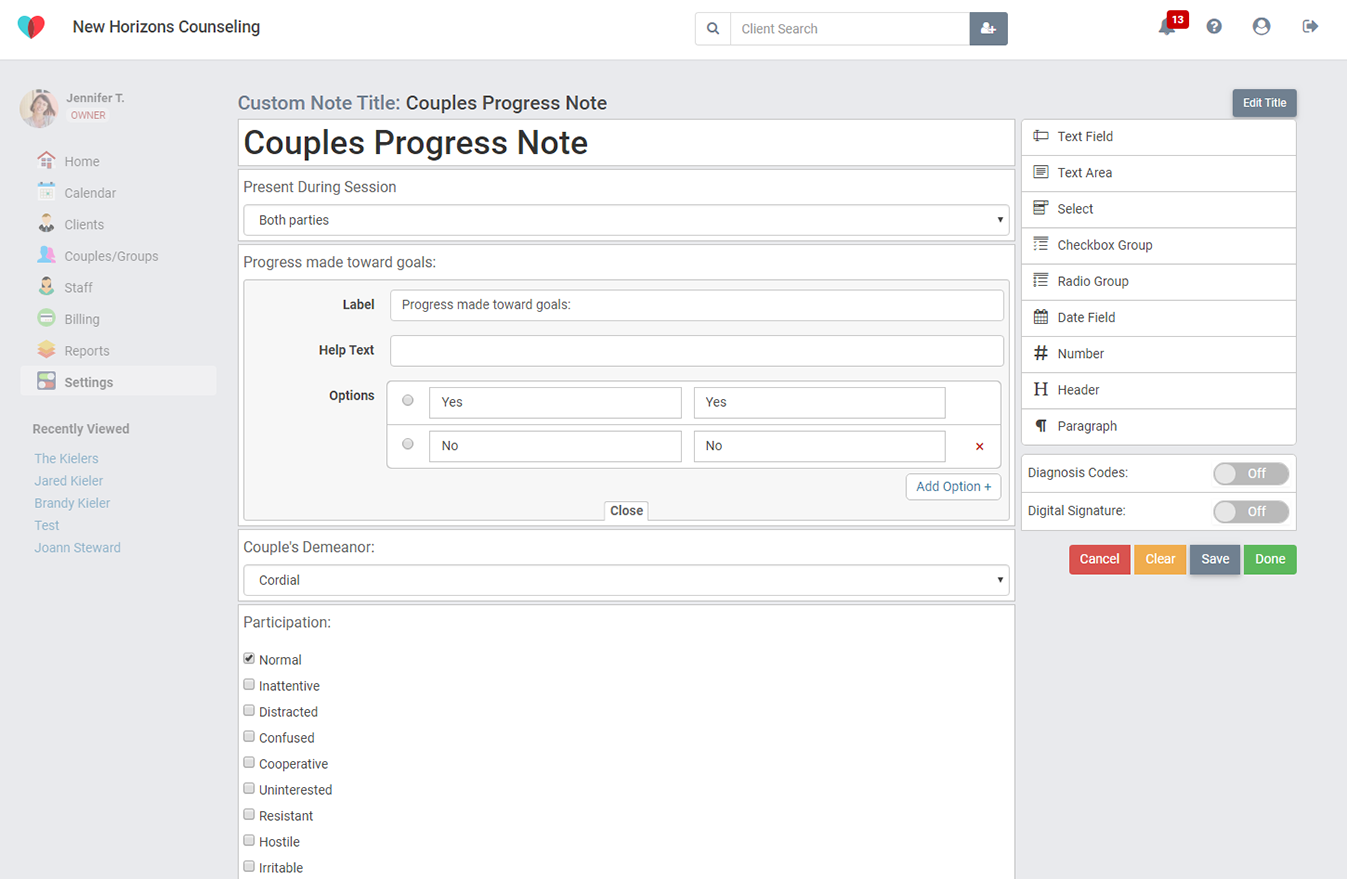1347x879 pixels.
Task: Click the Add Option + button
Action: [x=953, y=486]
